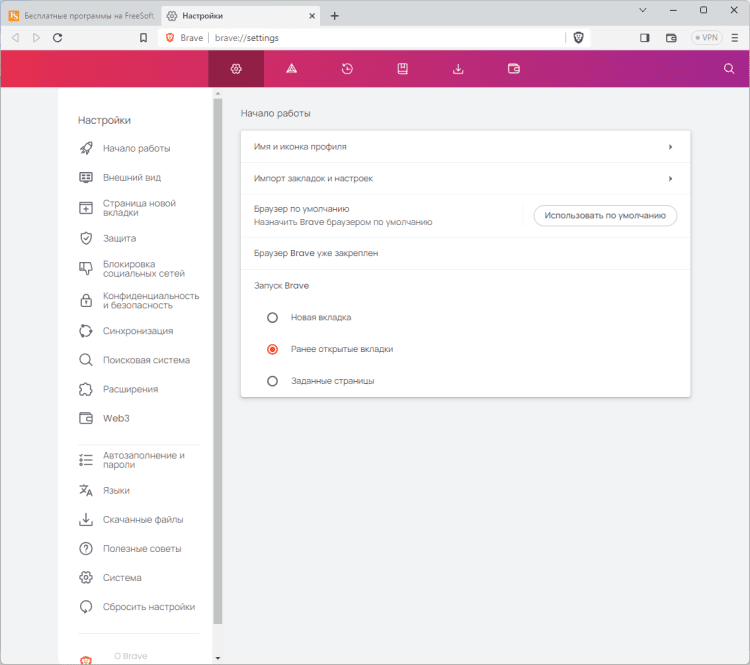Toggle the sidebar panel button
750x665 pixels.
[644, 38]
